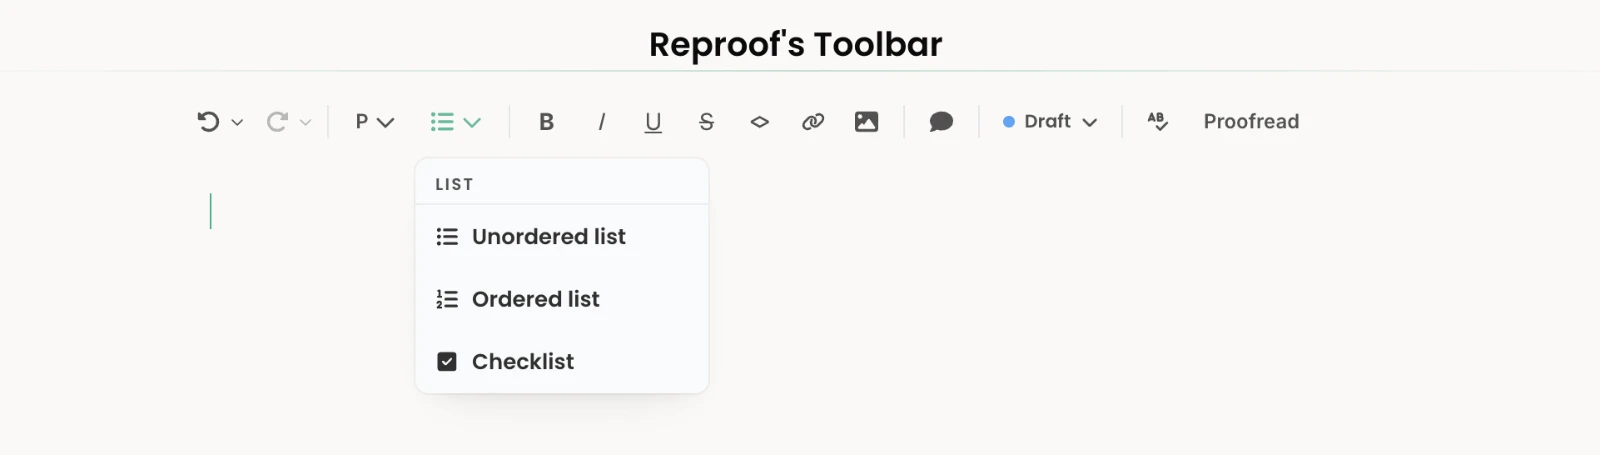Toggle strikethrough formatting
The width and height of the screenshot is (1600, 455).
tap(706, 122)
